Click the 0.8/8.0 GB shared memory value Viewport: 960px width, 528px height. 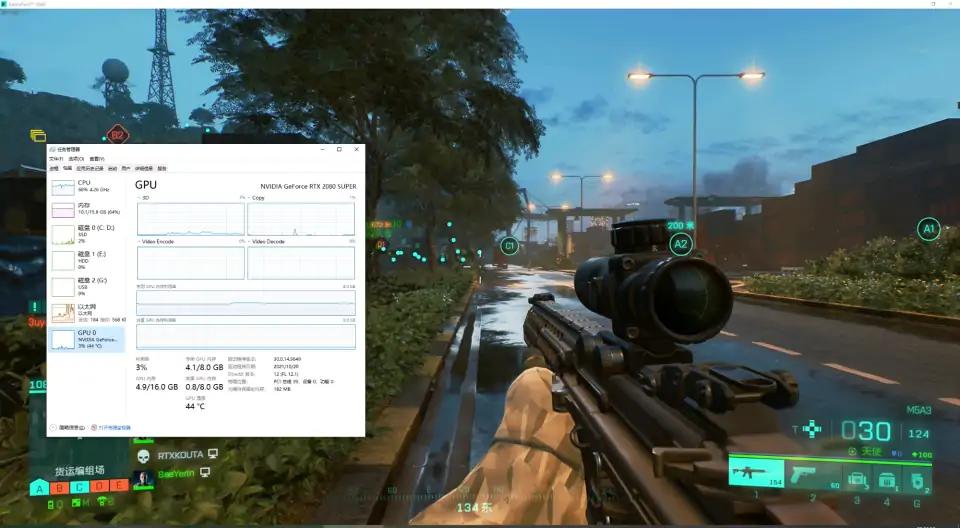click(204, 387)
